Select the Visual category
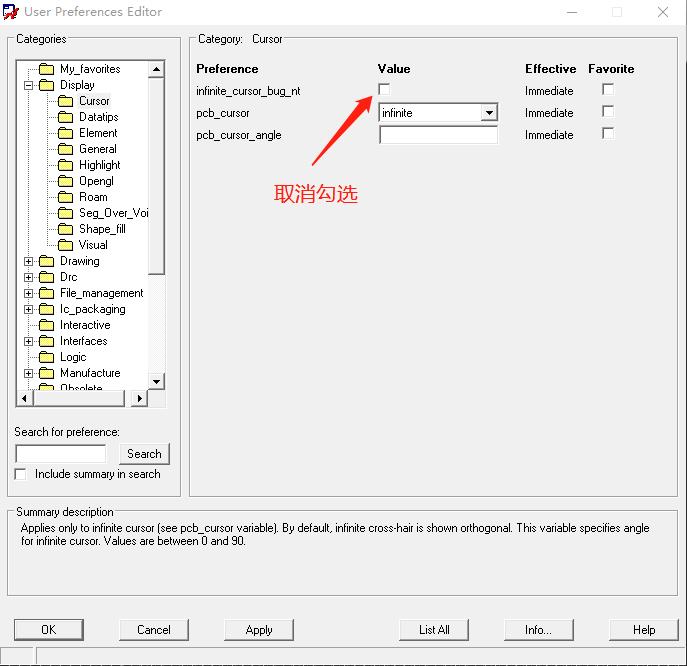This screenshot has height=666, width=687. click(93, 245)
